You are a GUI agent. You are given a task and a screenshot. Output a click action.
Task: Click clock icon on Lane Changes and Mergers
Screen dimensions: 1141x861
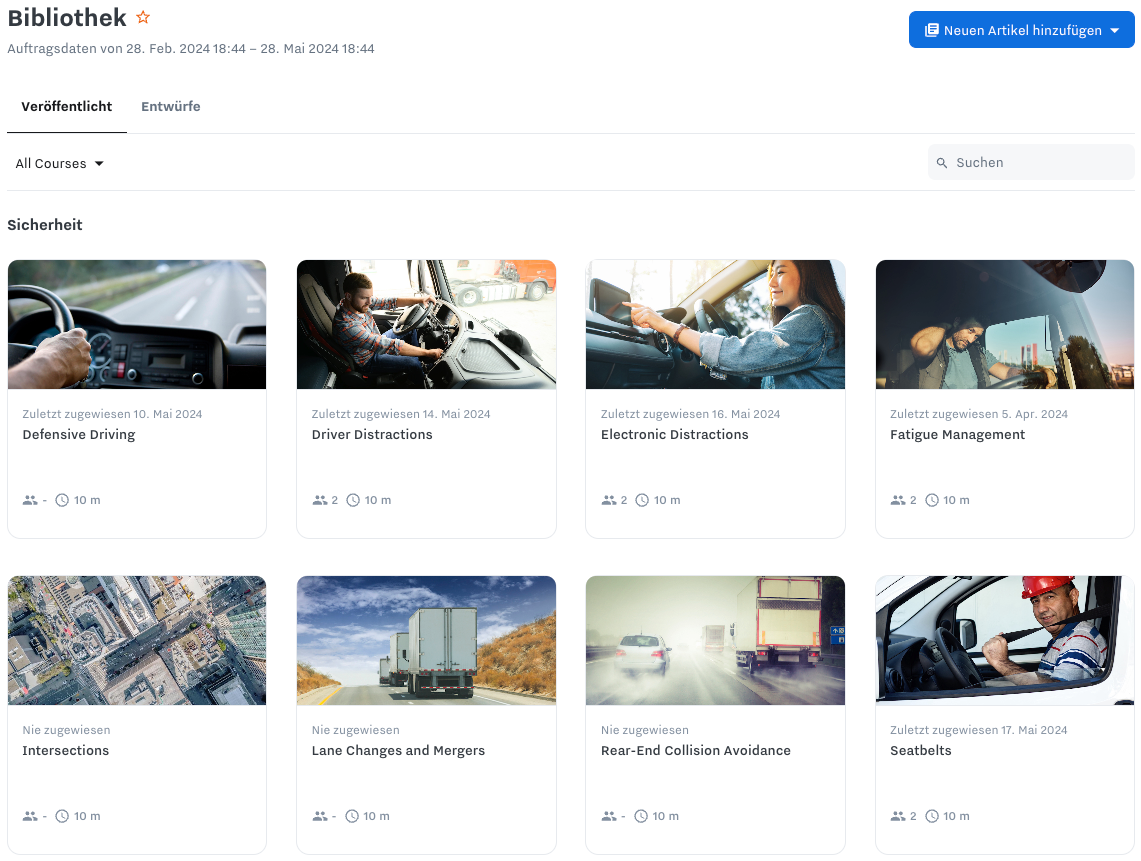(351, 816)
